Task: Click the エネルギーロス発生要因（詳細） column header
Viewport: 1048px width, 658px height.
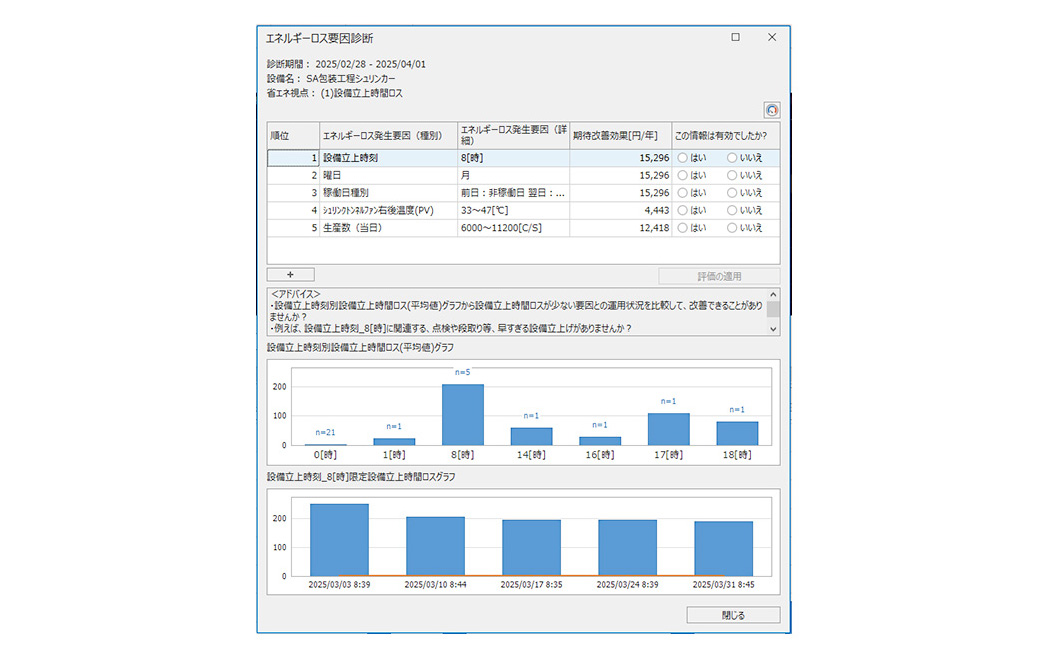Action: click(x=513, y=136)
